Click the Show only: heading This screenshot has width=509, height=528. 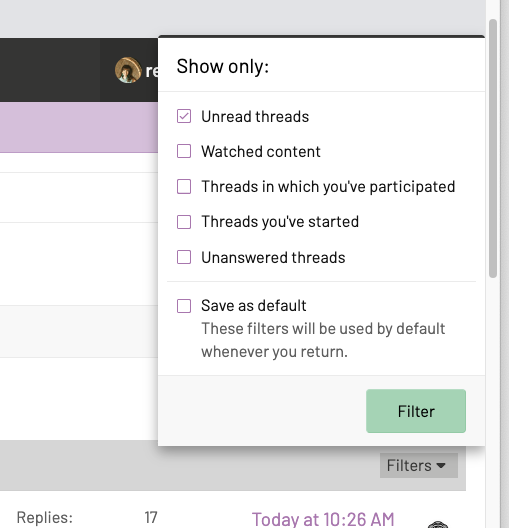point(223,66)
